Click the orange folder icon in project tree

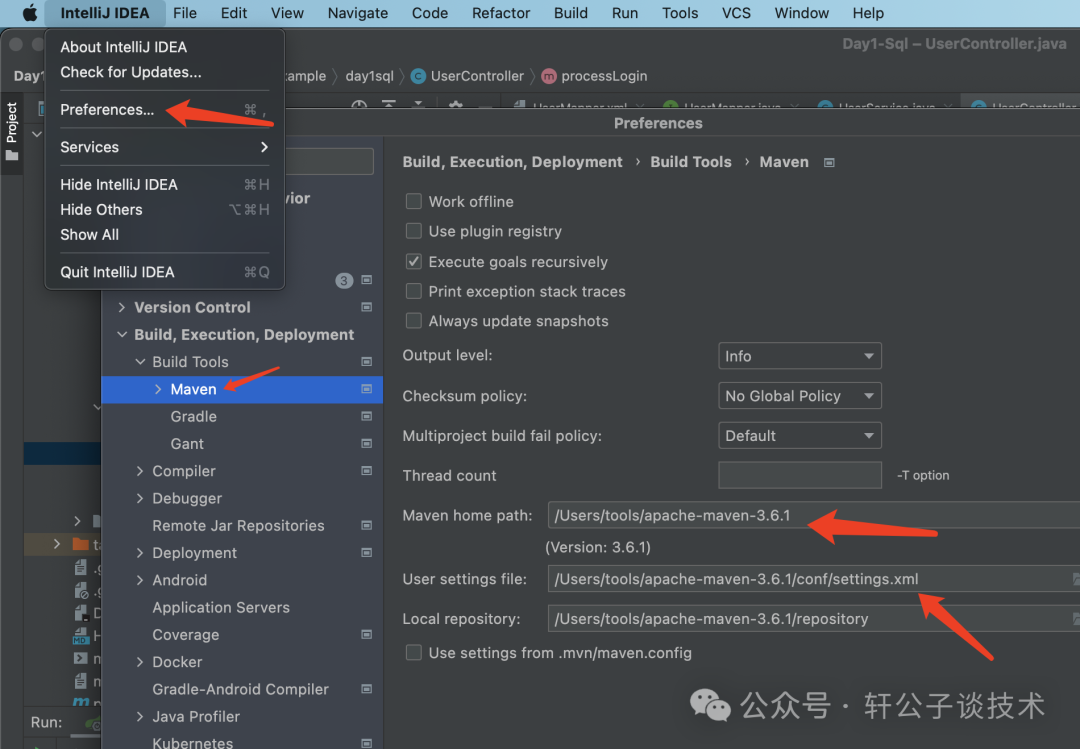point(81,544)
